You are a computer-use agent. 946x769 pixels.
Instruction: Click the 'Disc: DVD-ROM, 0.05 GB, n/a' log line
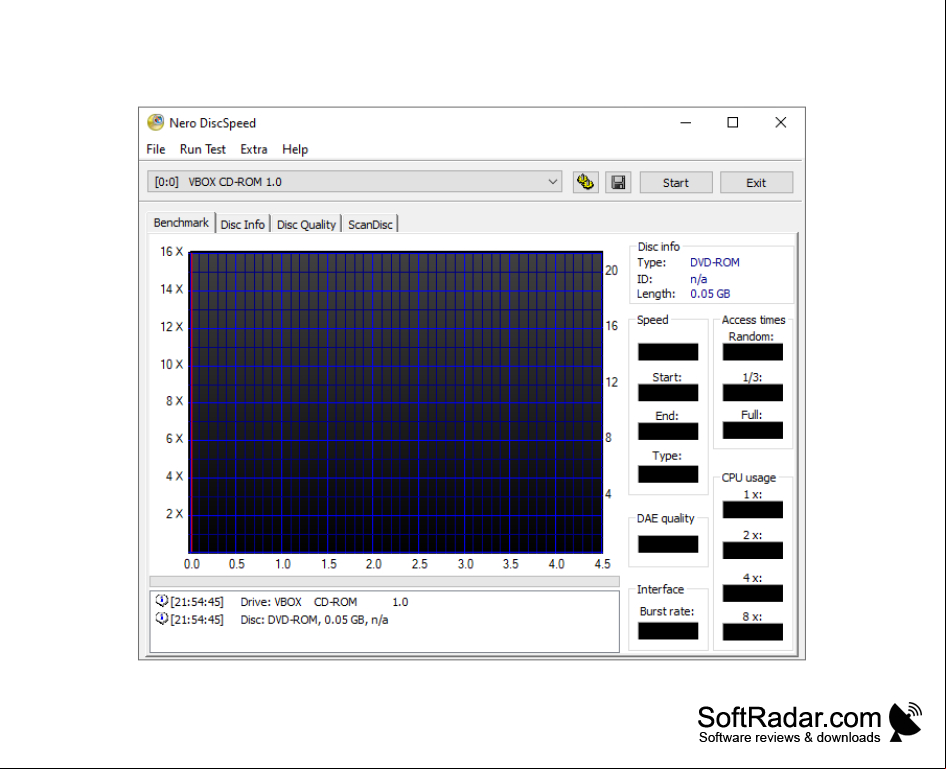coord(314,620)
